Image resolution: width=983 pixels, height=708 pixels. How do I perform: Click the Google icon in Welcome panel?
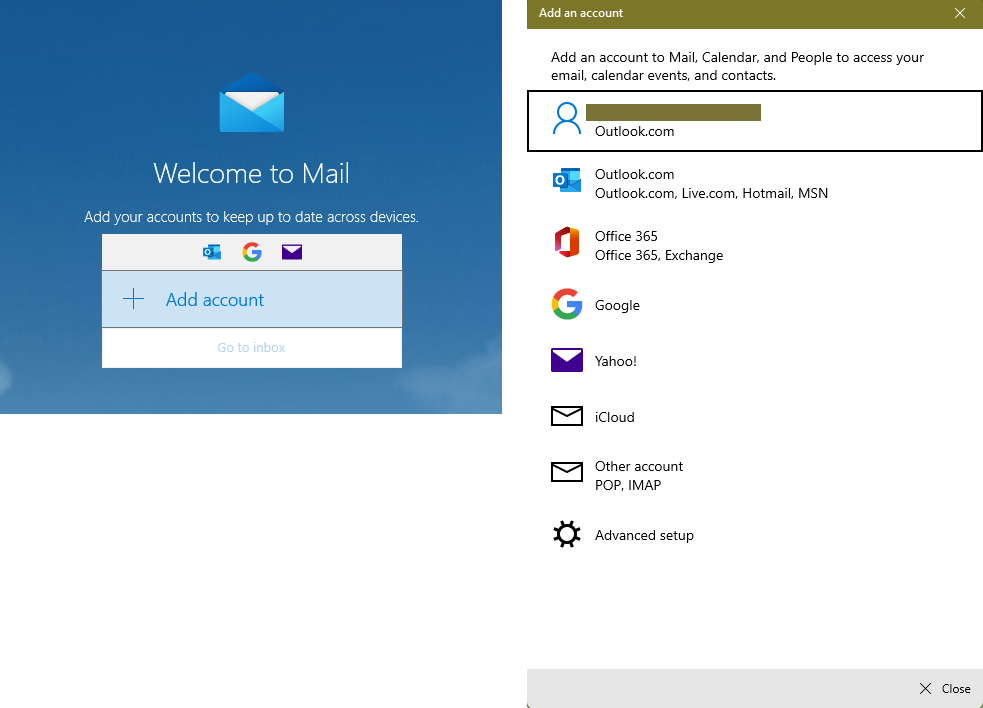(x=252, y=252)
